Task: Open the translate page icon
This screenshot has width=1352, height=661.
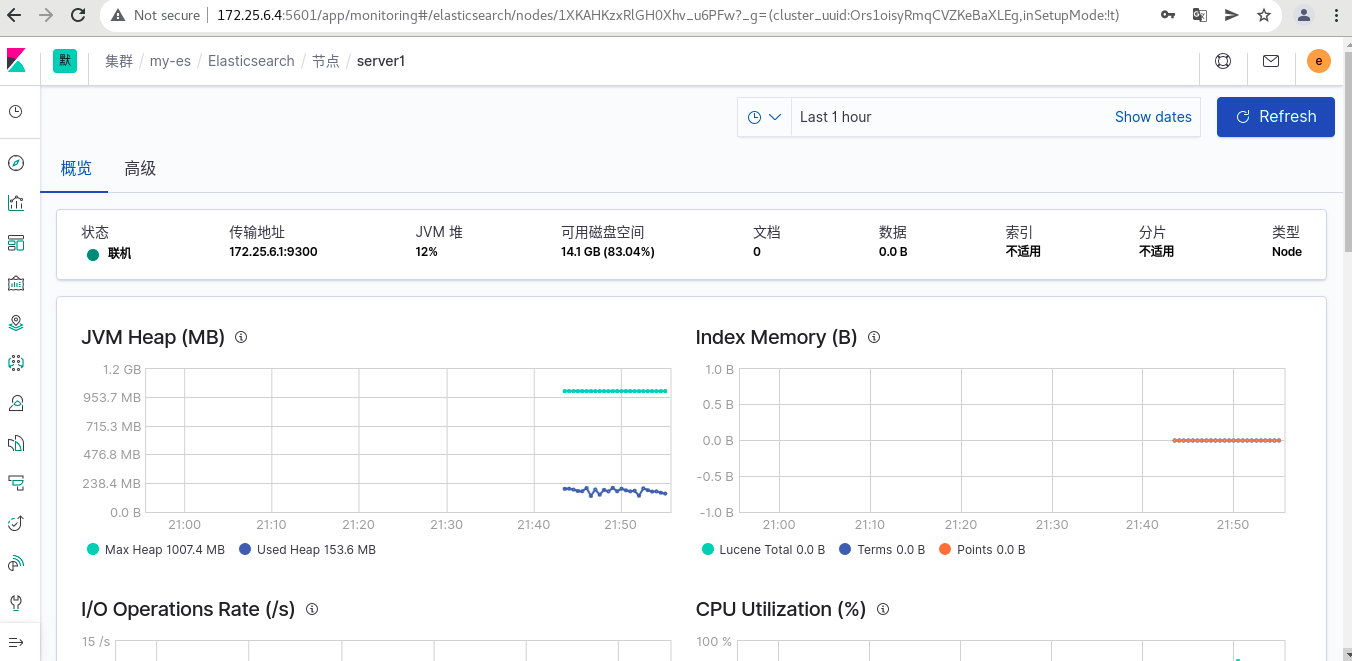Action: click(x=1200, y=15)
